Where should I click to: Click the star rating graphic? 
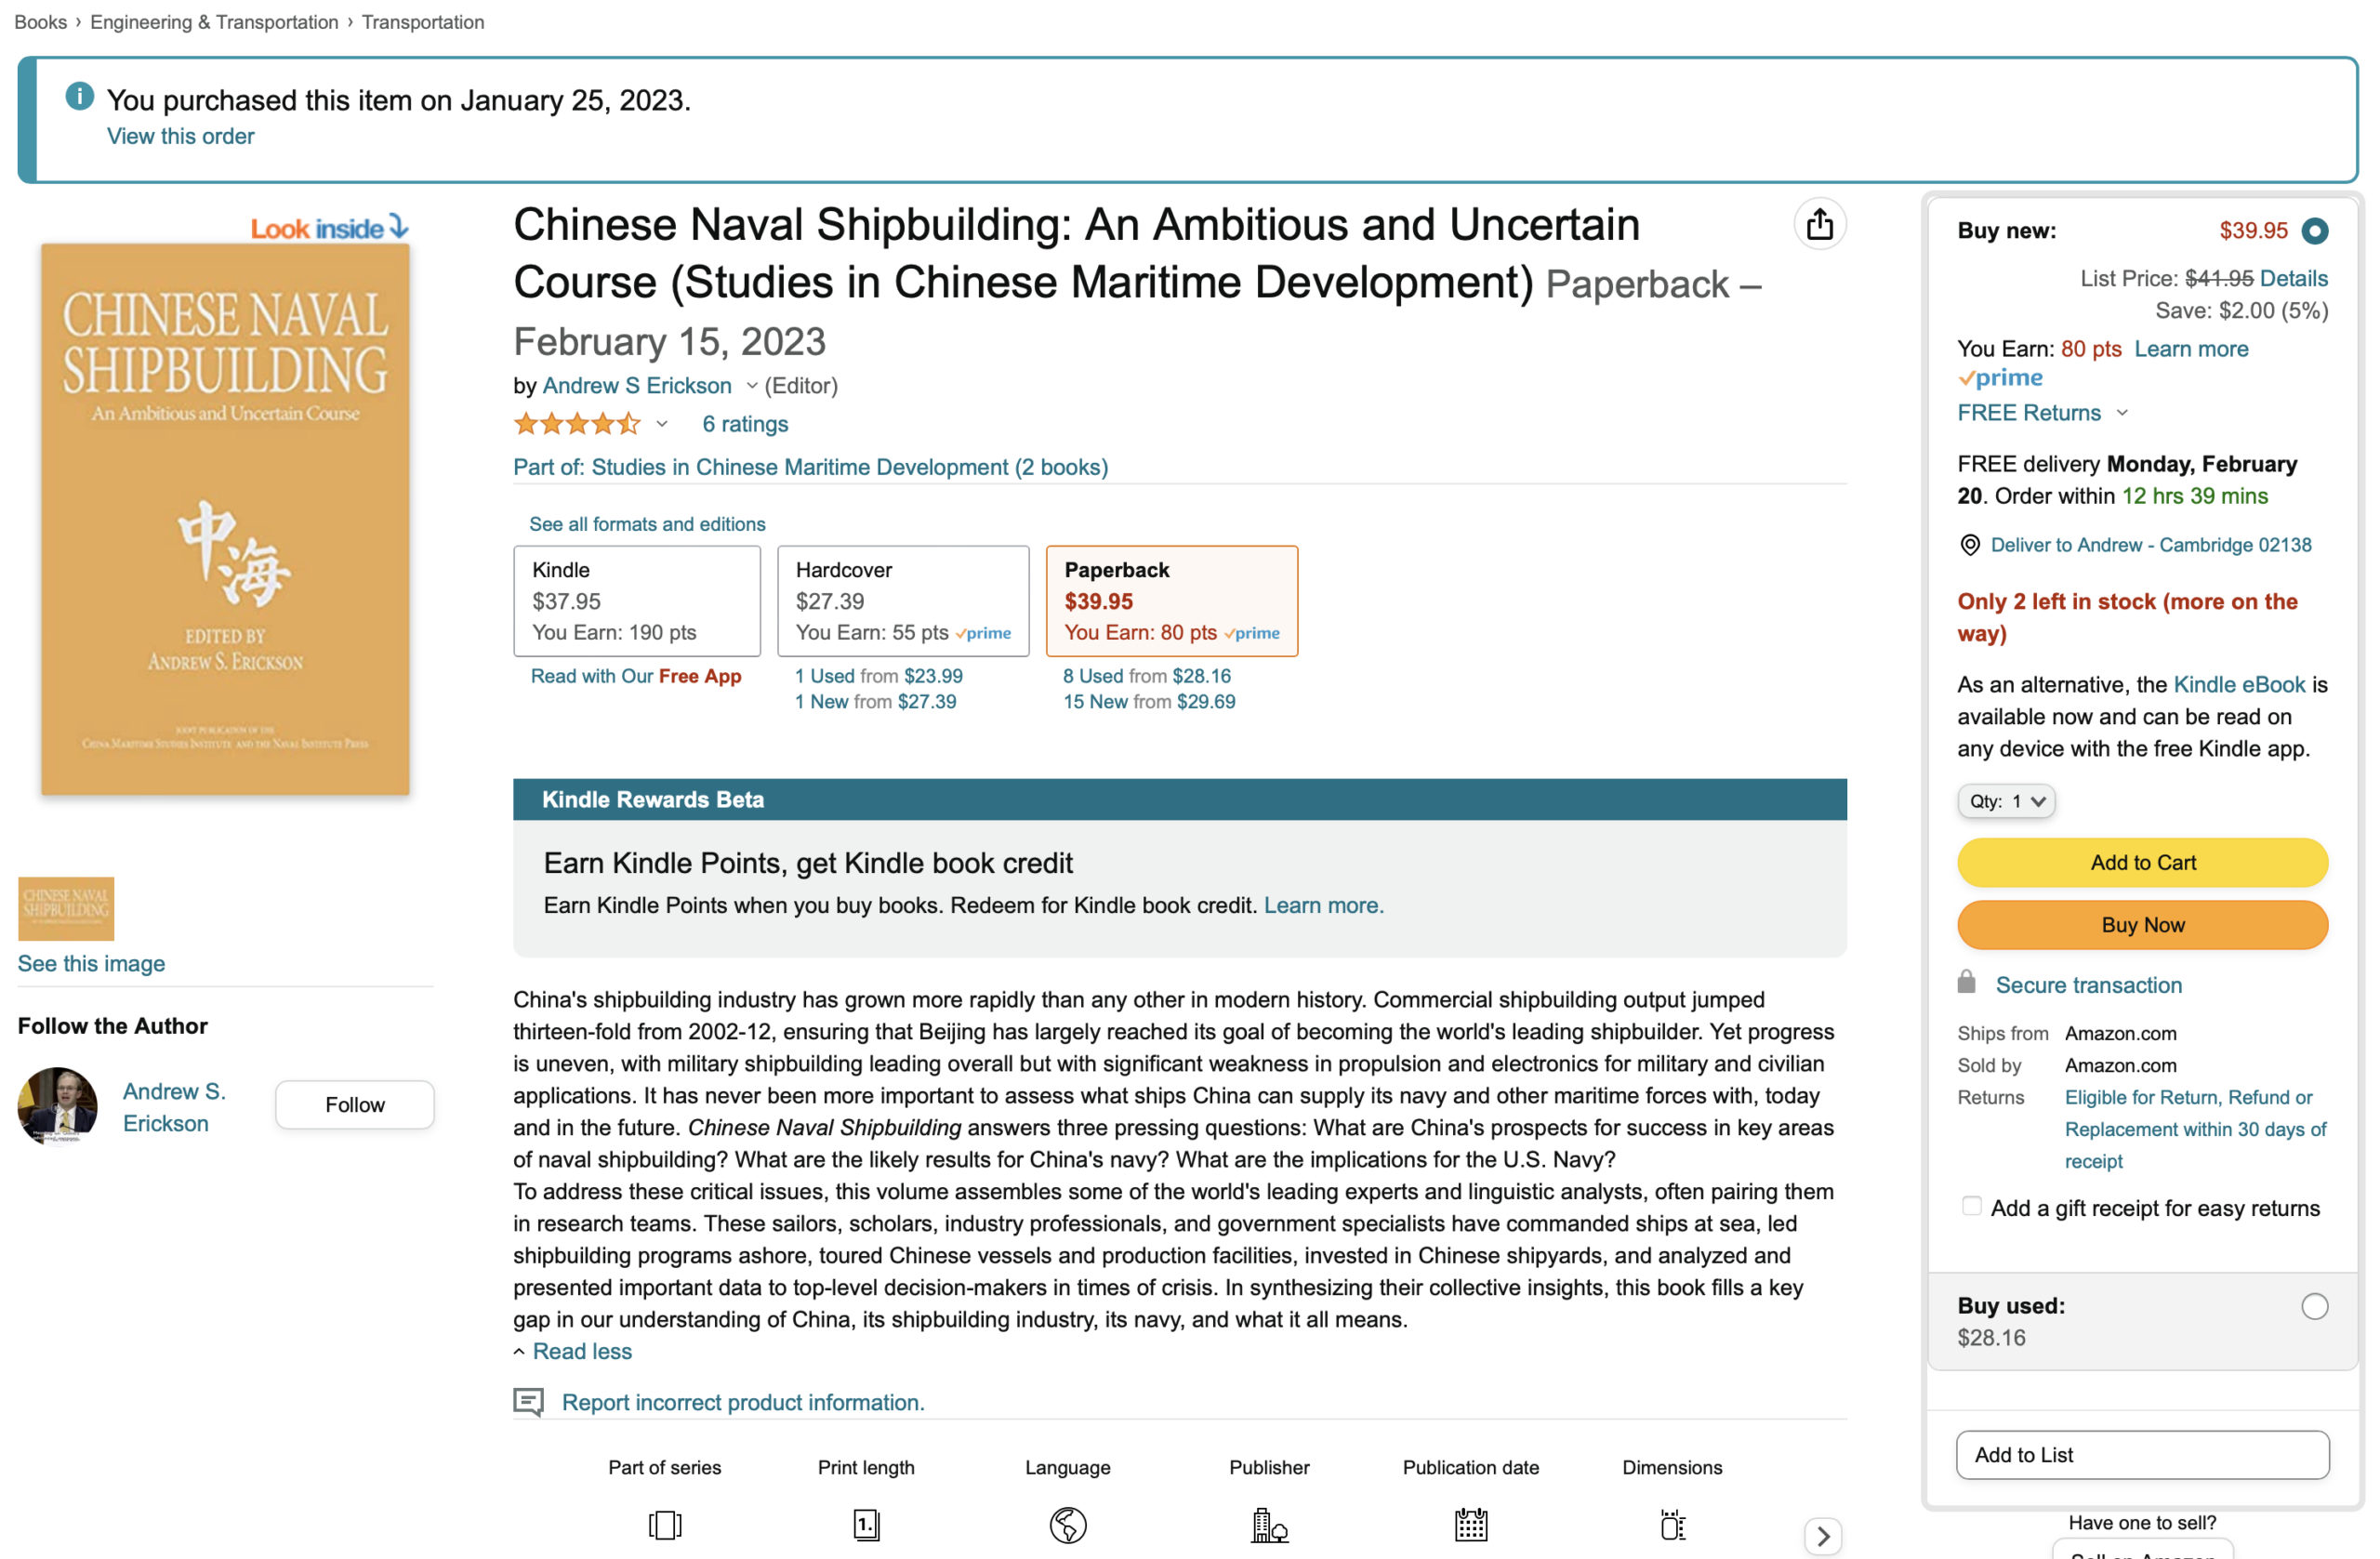click(x=577, y=424)
